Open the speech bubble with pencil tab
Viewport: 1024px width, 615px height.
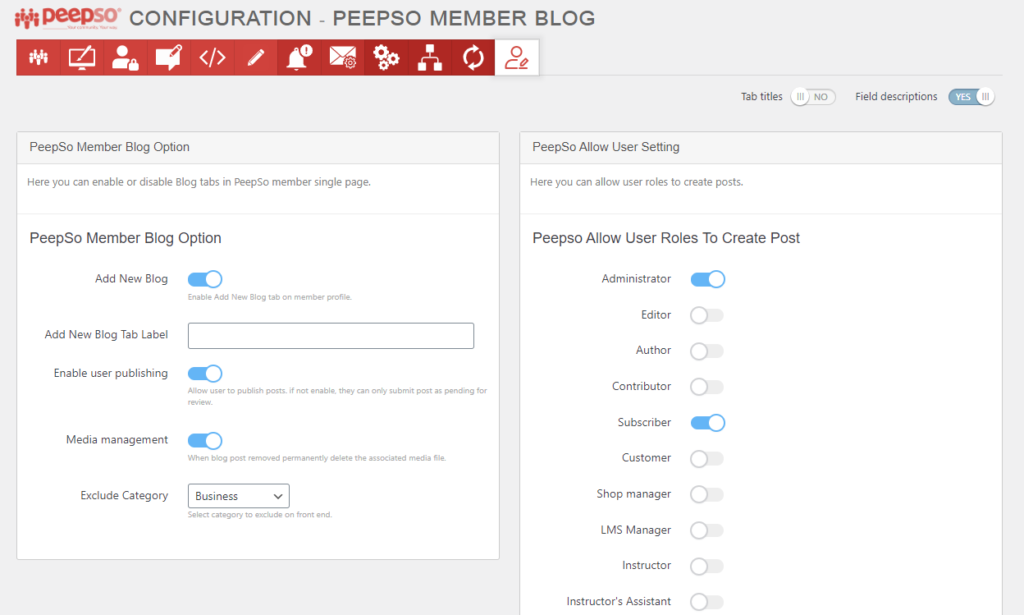coord(168,58)
